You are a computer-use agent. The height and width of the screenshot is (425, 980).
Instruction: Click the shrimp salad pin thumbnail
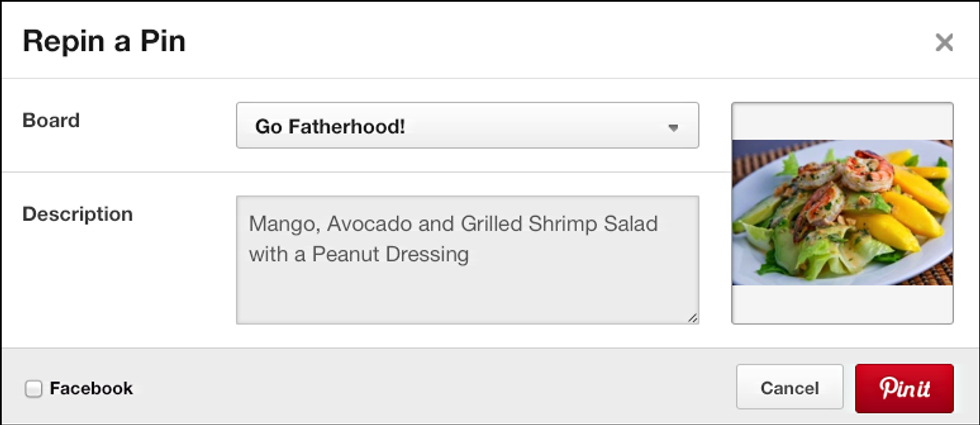point(842,212)
